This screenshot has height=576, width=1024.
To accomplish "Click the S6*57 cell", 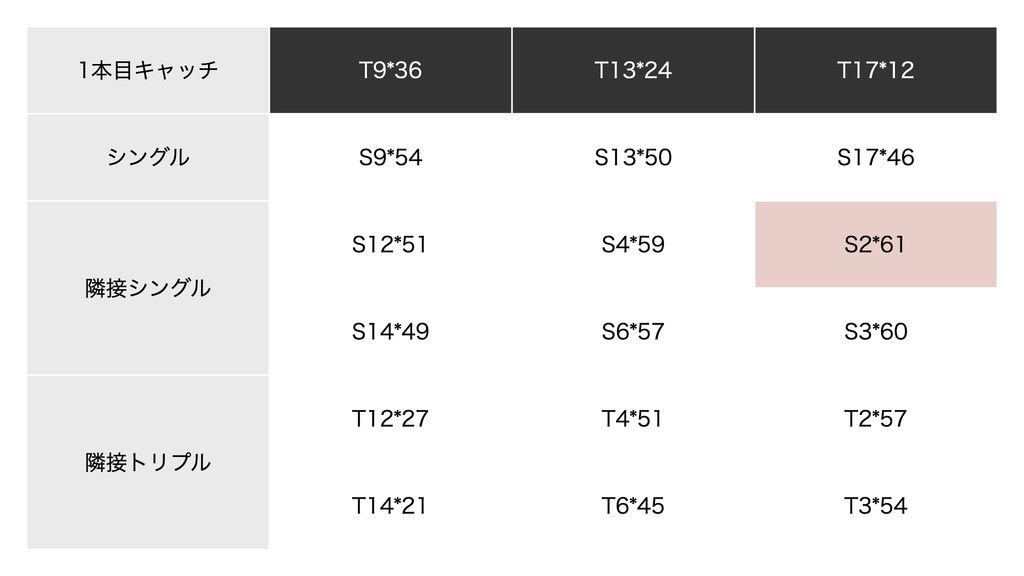I will (633, 332).
